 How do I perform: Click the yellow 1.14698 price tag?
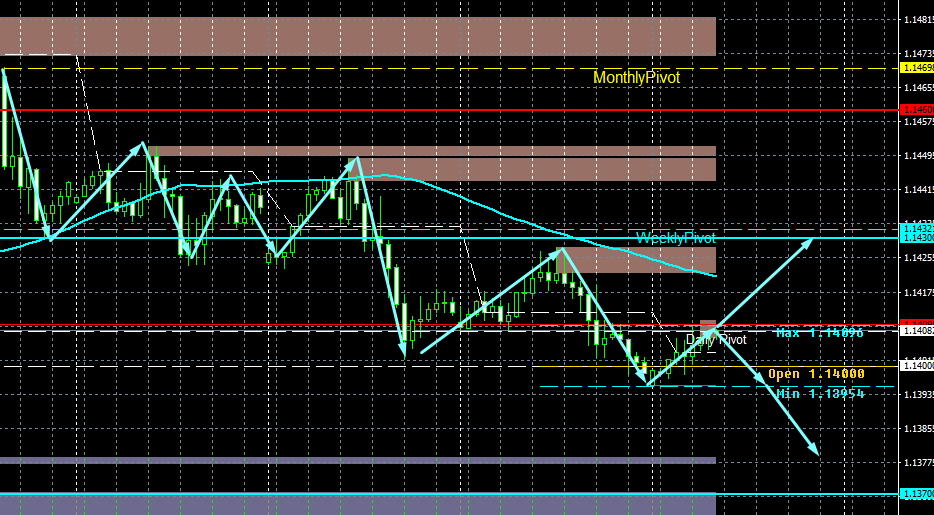pyautogui.click(x=917, y=68)
